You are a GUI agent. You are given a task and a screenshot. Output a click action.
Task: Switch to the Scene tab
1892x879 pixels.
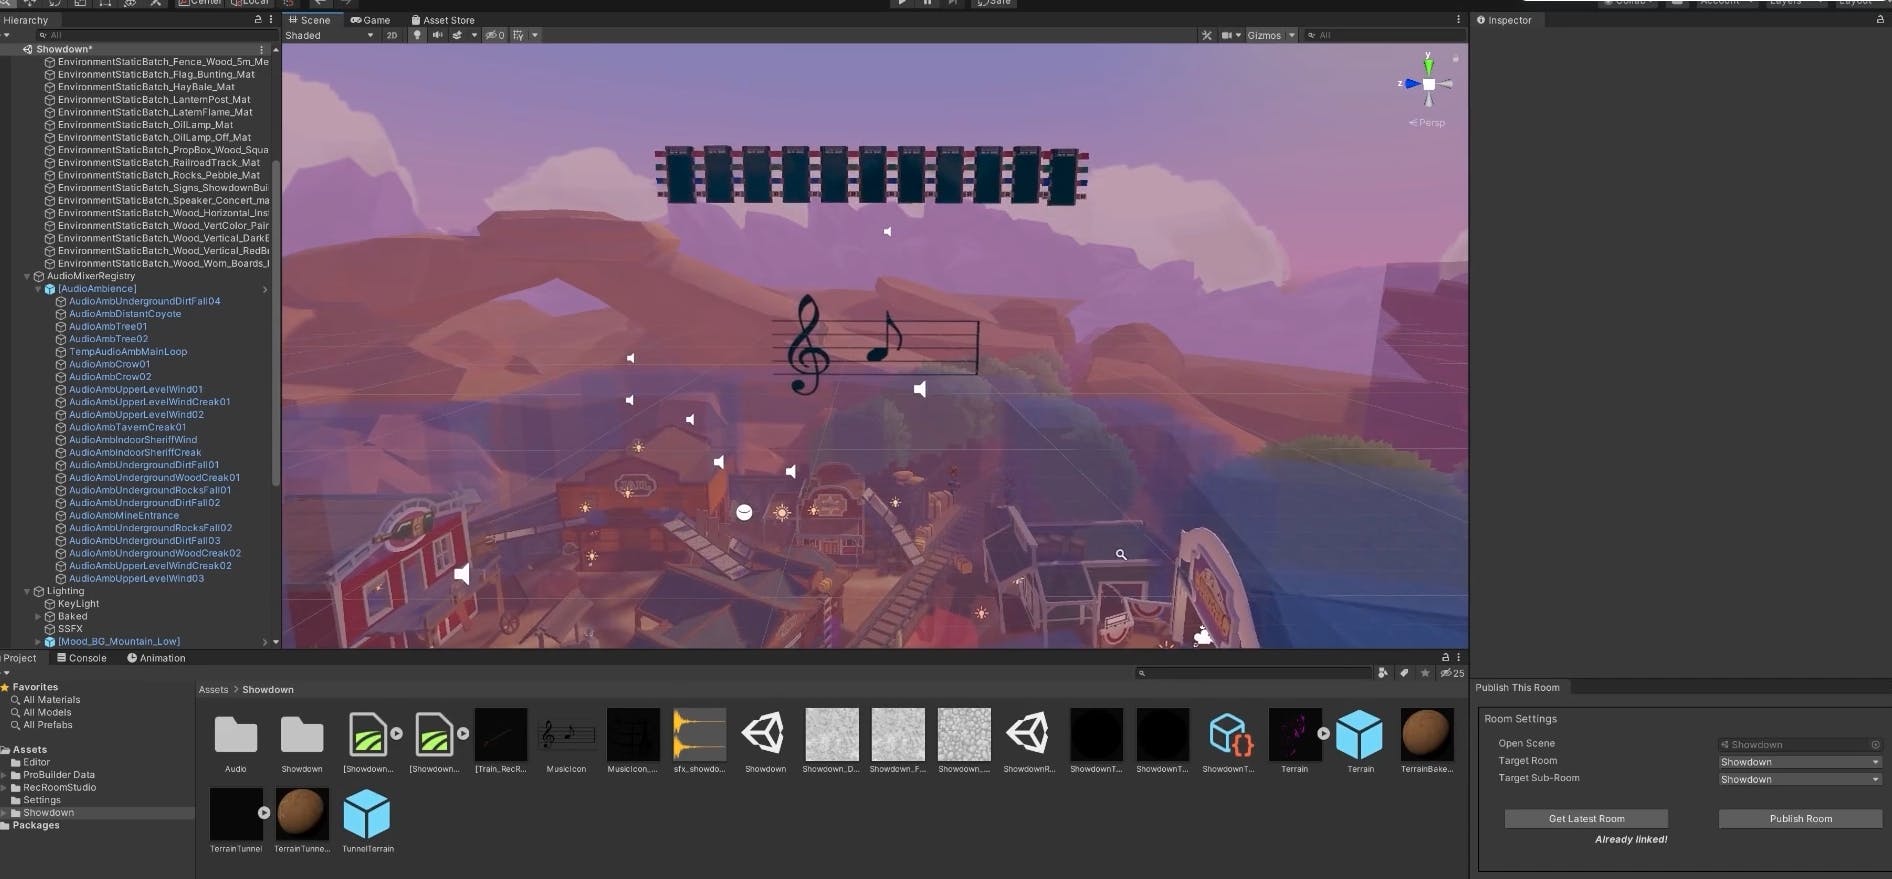point(310,20)
